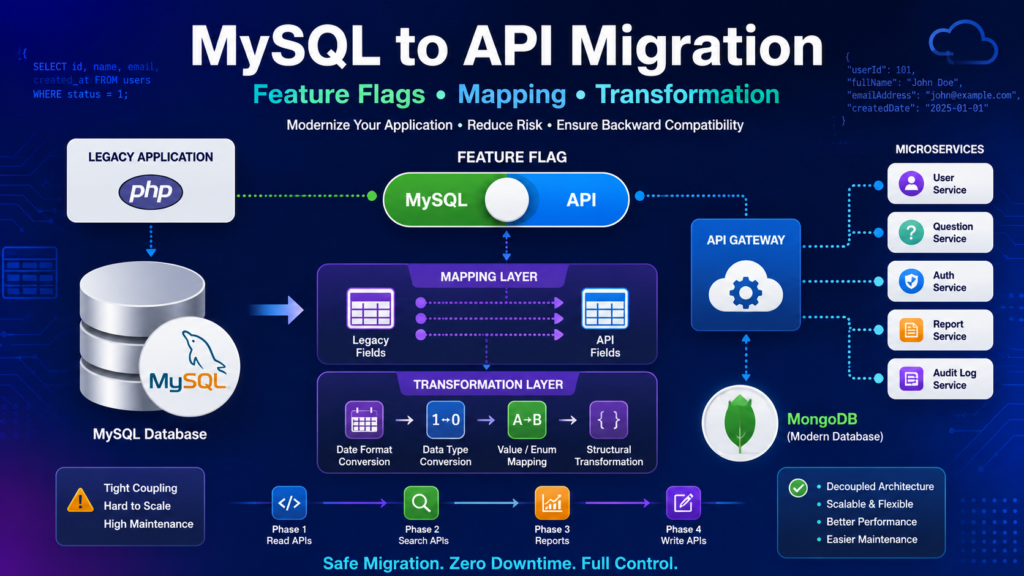This screenshot has height=576, width=1024.
Task: Click the Phase 4 Write APIs edit icon
Action: pyautogui.click(x=683, y=503)
